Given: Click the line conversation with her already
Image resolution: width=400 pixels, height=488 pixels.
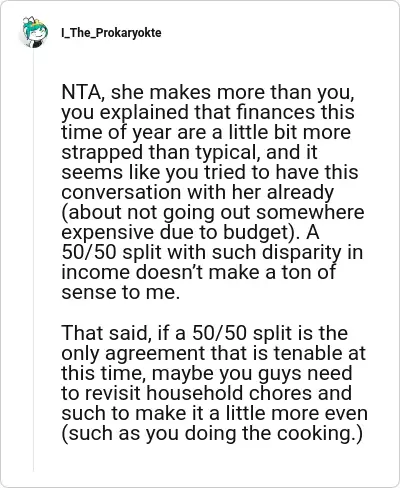Looking at the screenshot, I should pyautogui.click(x=198, y=192).
